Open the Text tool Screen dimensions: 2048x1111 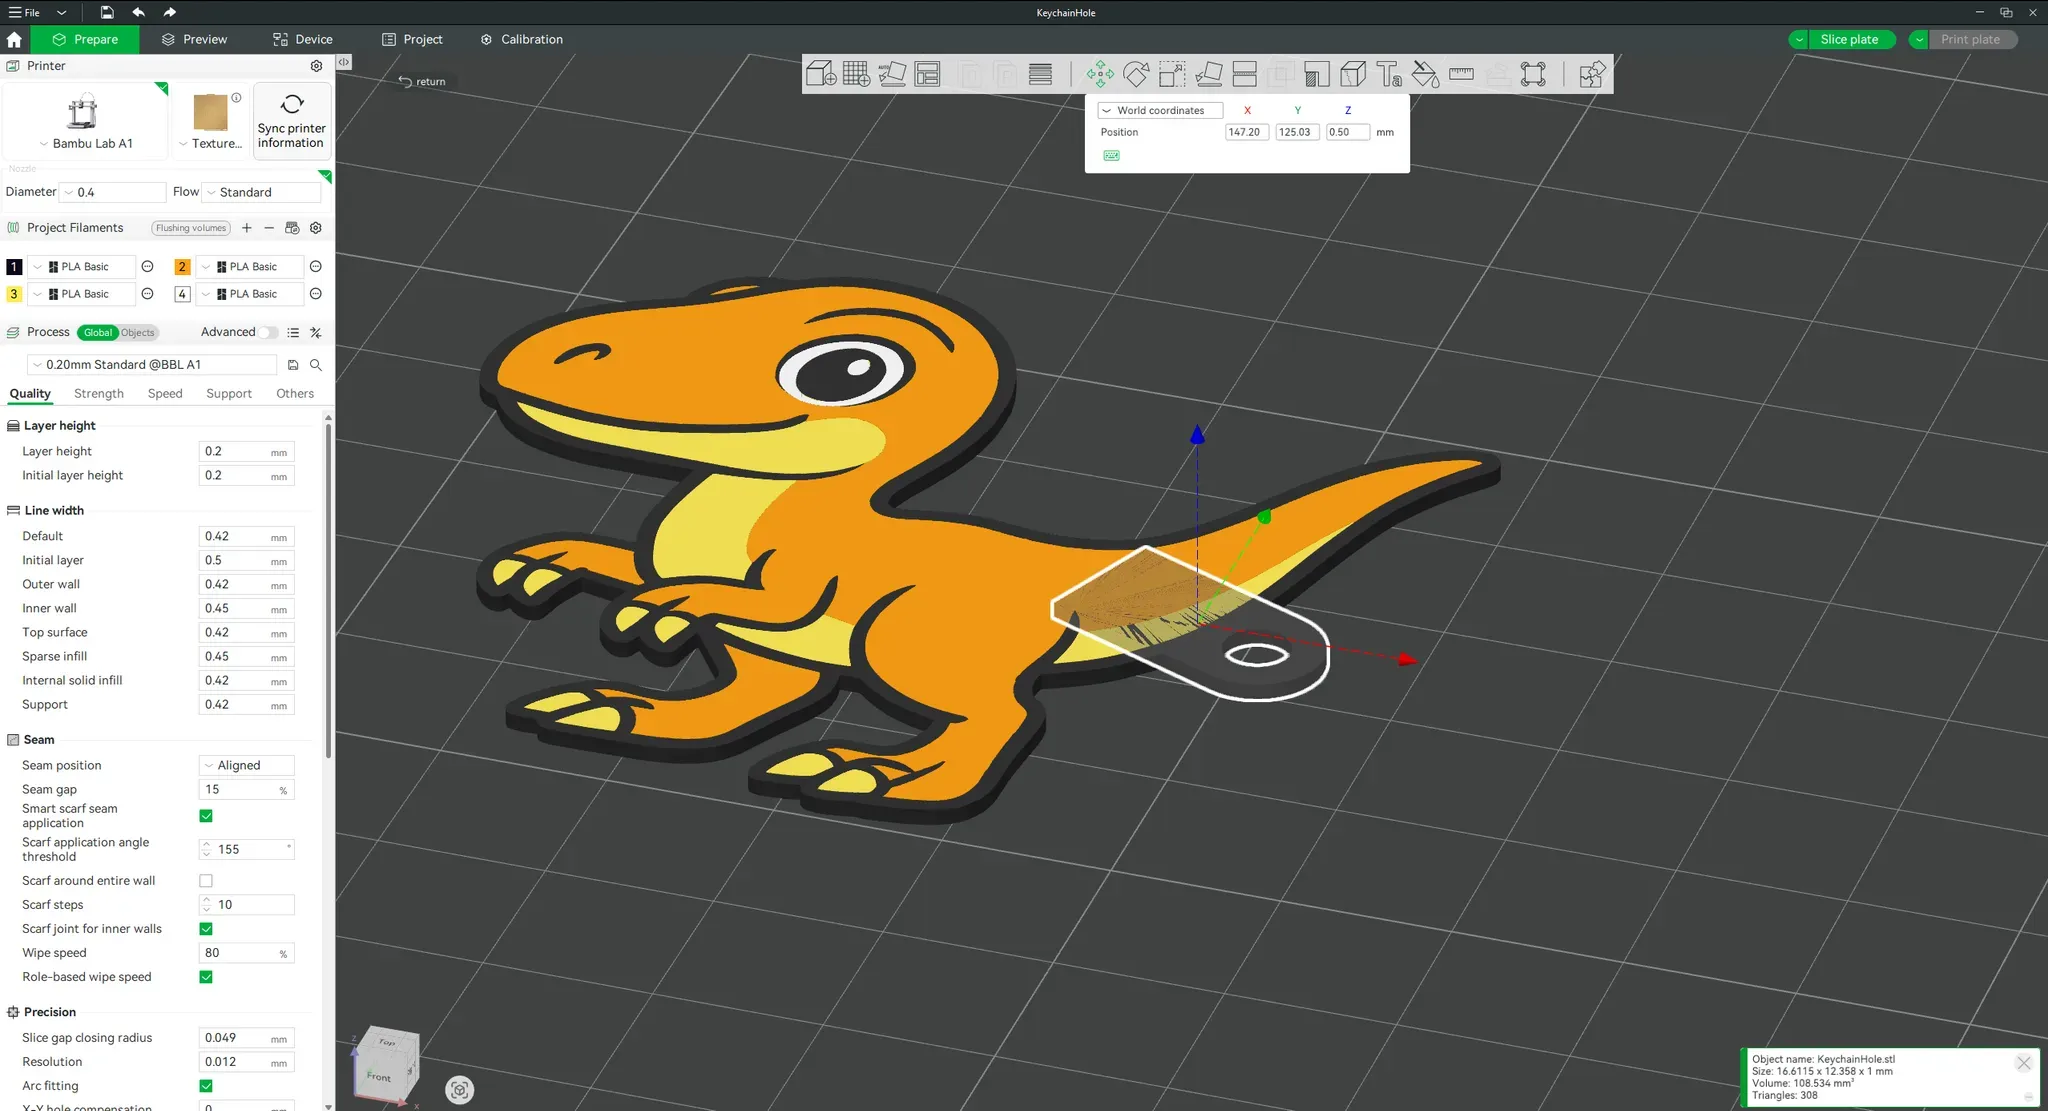tap(1389, 74)
